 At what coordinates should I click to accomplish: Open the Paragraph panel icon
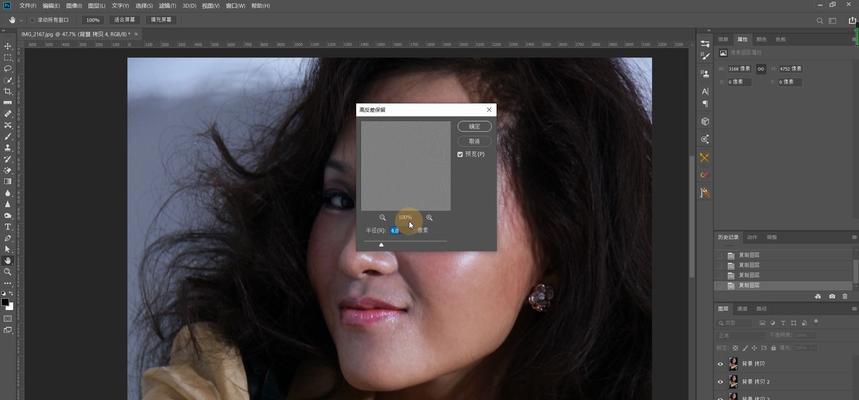pyautogui.click(x=705, y=104)
